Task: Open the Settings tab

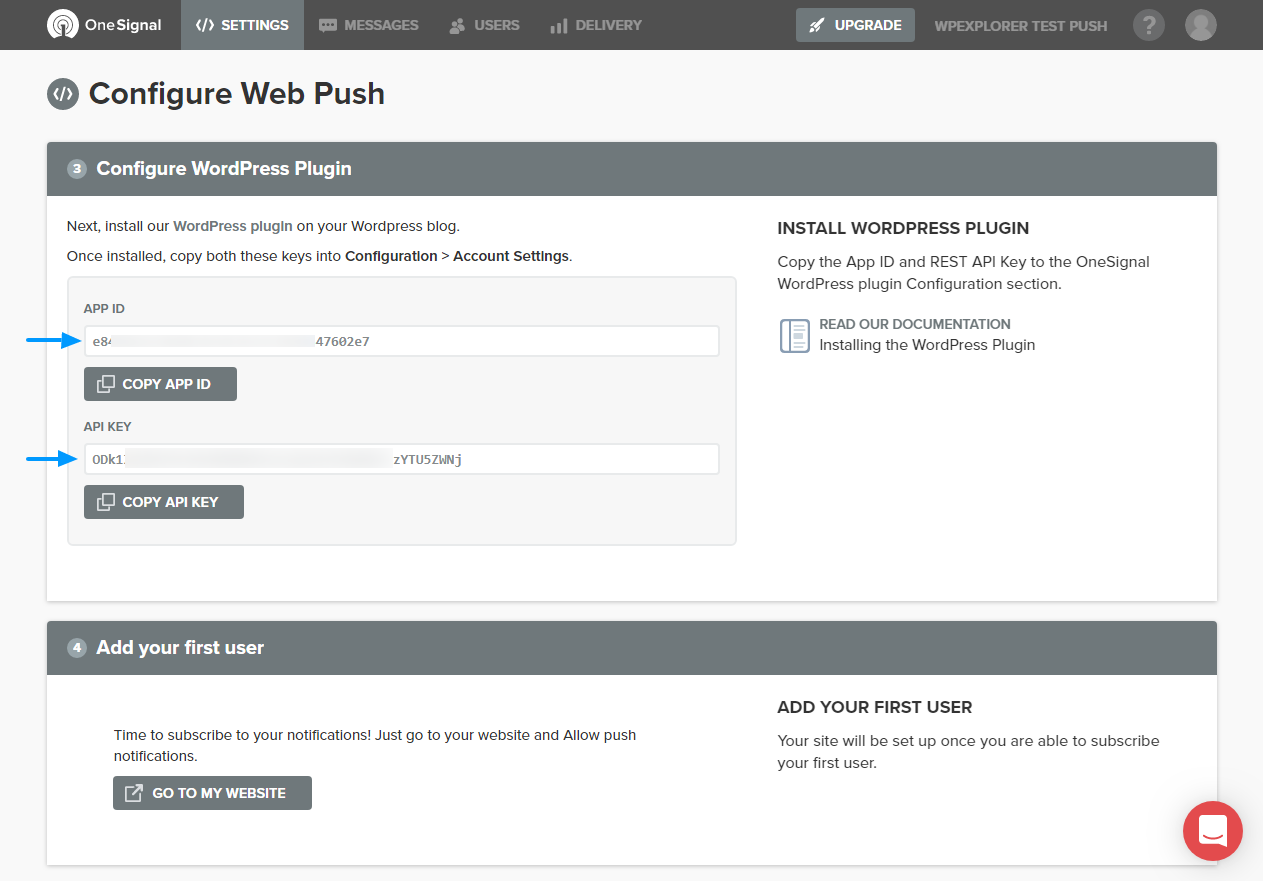Action: 242,25
